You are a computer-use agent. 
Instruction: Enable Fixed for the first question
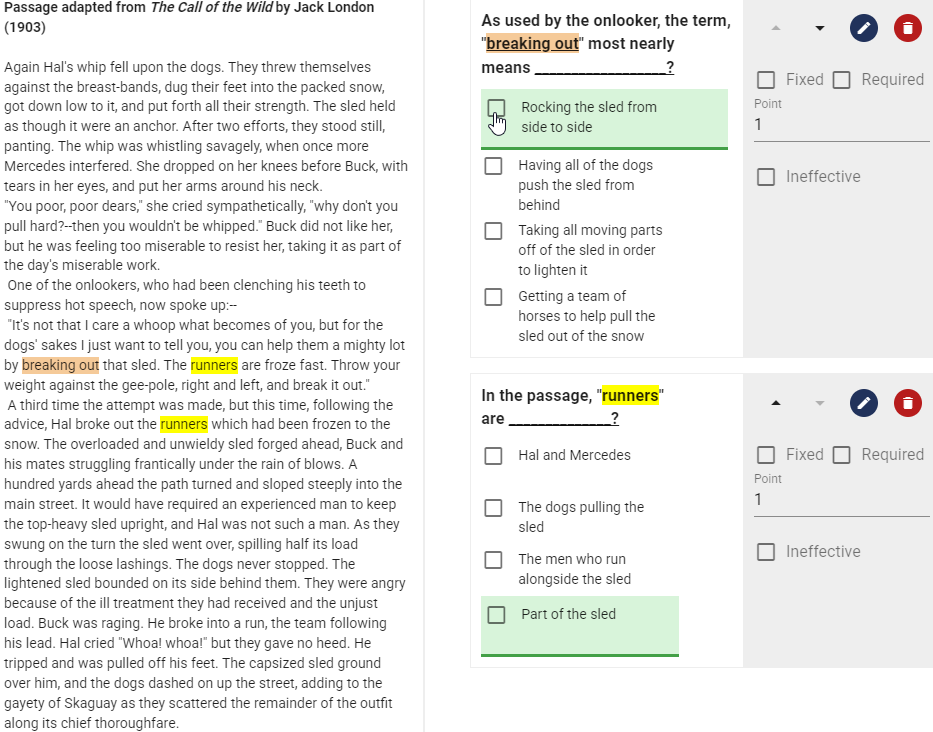766,80
